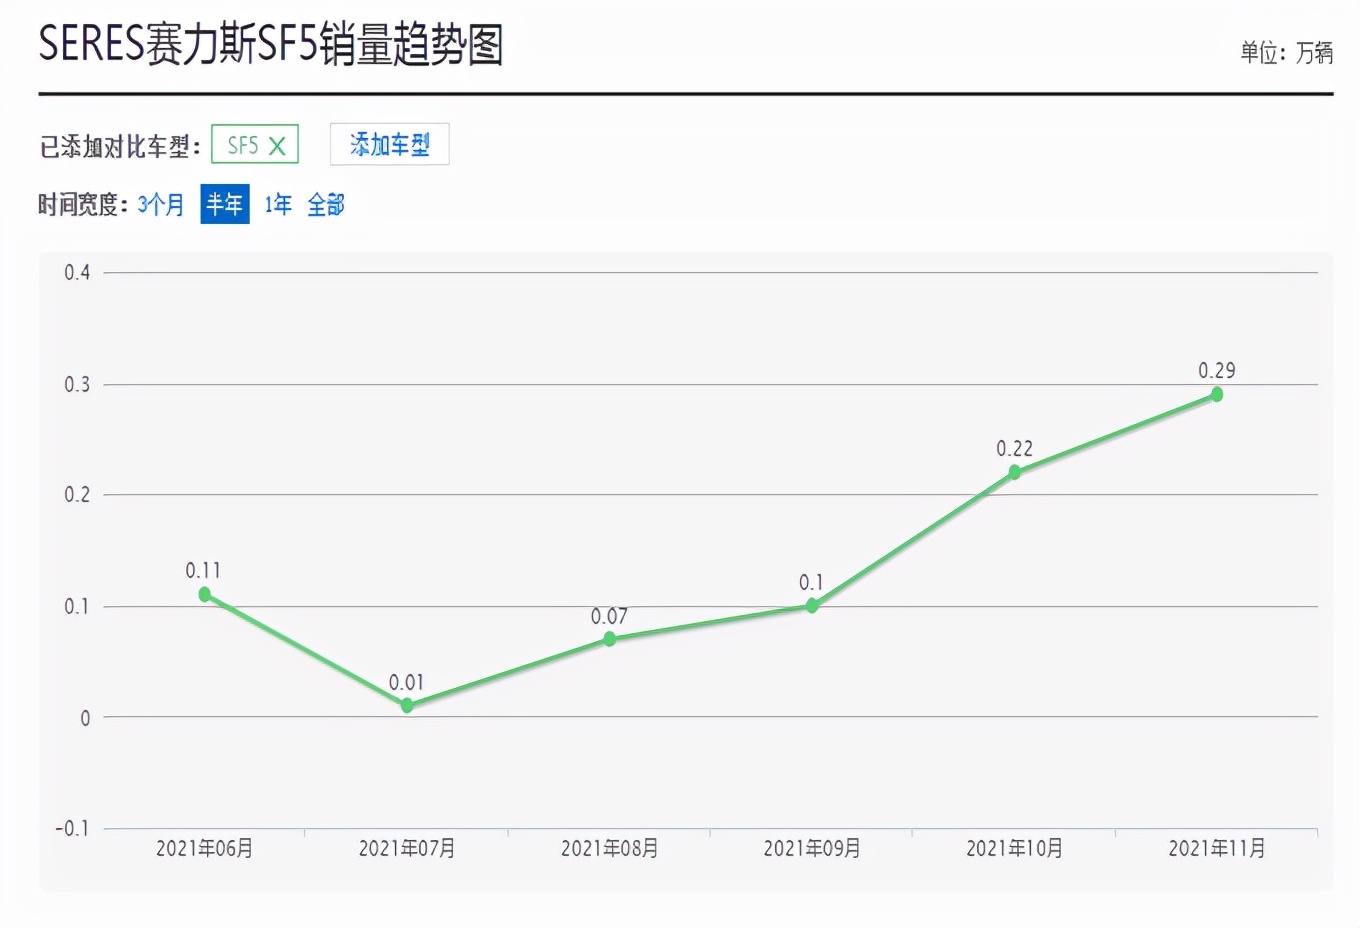The width and height of the screenshot is (1360, 928).
Task: Click the 2021年11月 data point 0.29
Action: pyautogui.click(x=1217, y=394)
